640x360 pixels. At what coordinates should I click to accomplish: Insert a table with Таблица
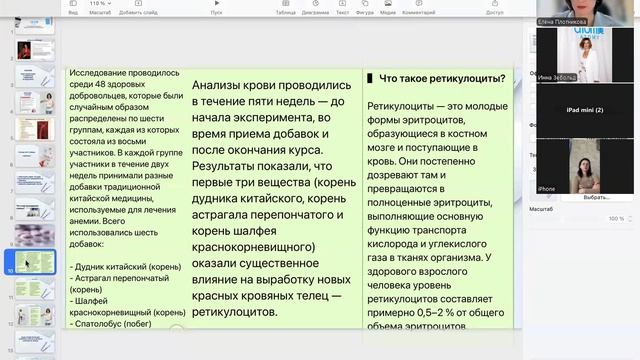(286, 7)
